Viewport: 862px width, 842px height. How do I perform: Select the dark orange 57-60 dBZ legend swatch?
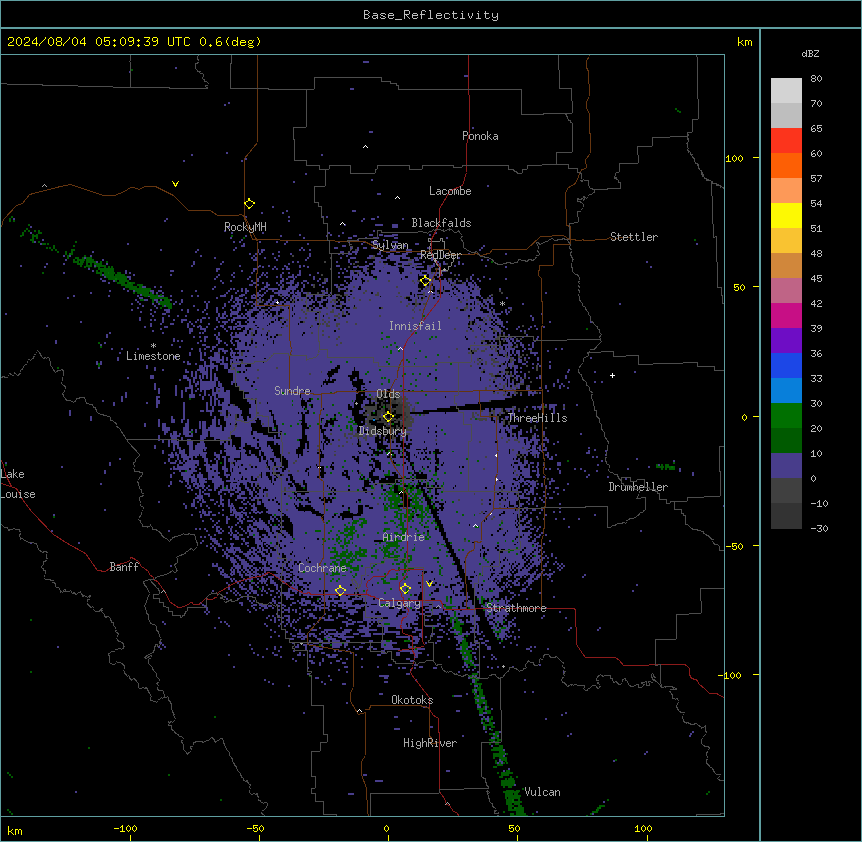pyautogui.click(x=786, y=165)
